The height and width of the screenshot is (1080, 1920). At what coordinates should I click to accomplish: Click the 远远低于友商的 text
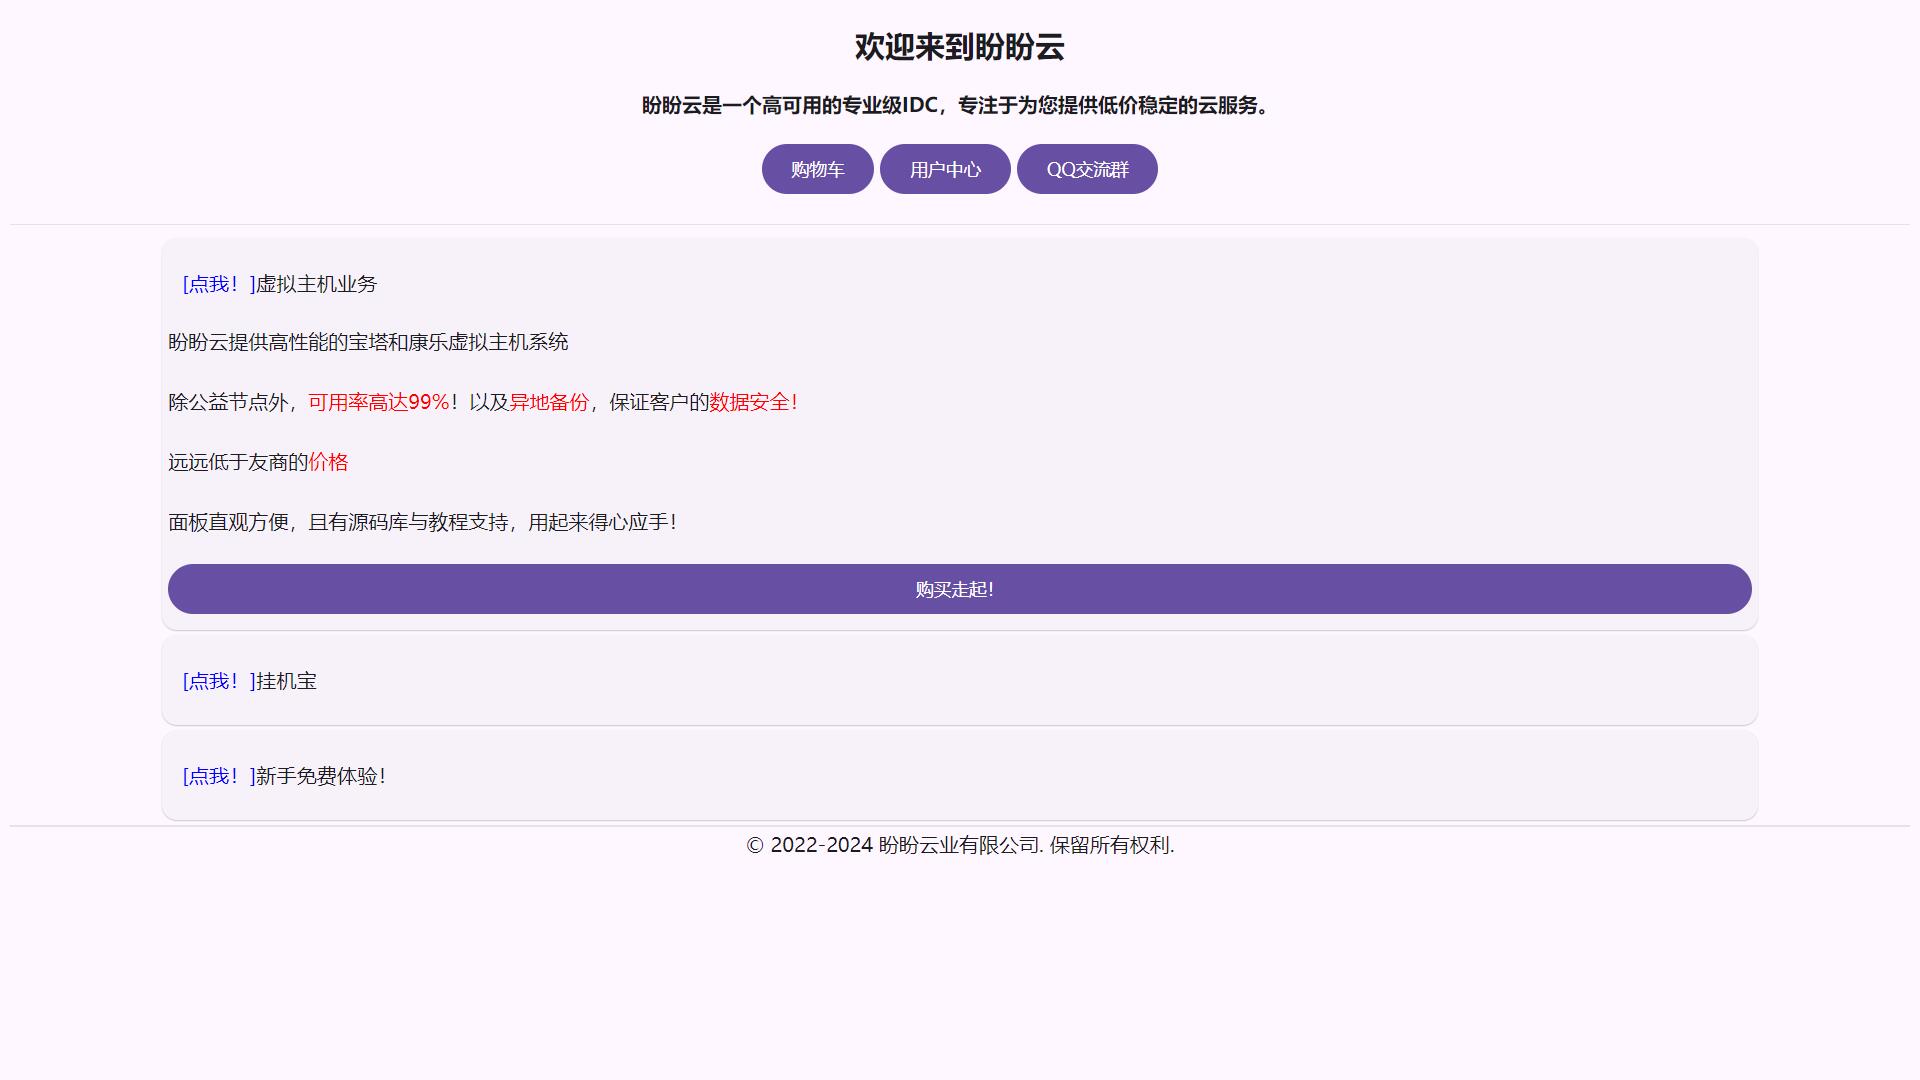point(238,462)
